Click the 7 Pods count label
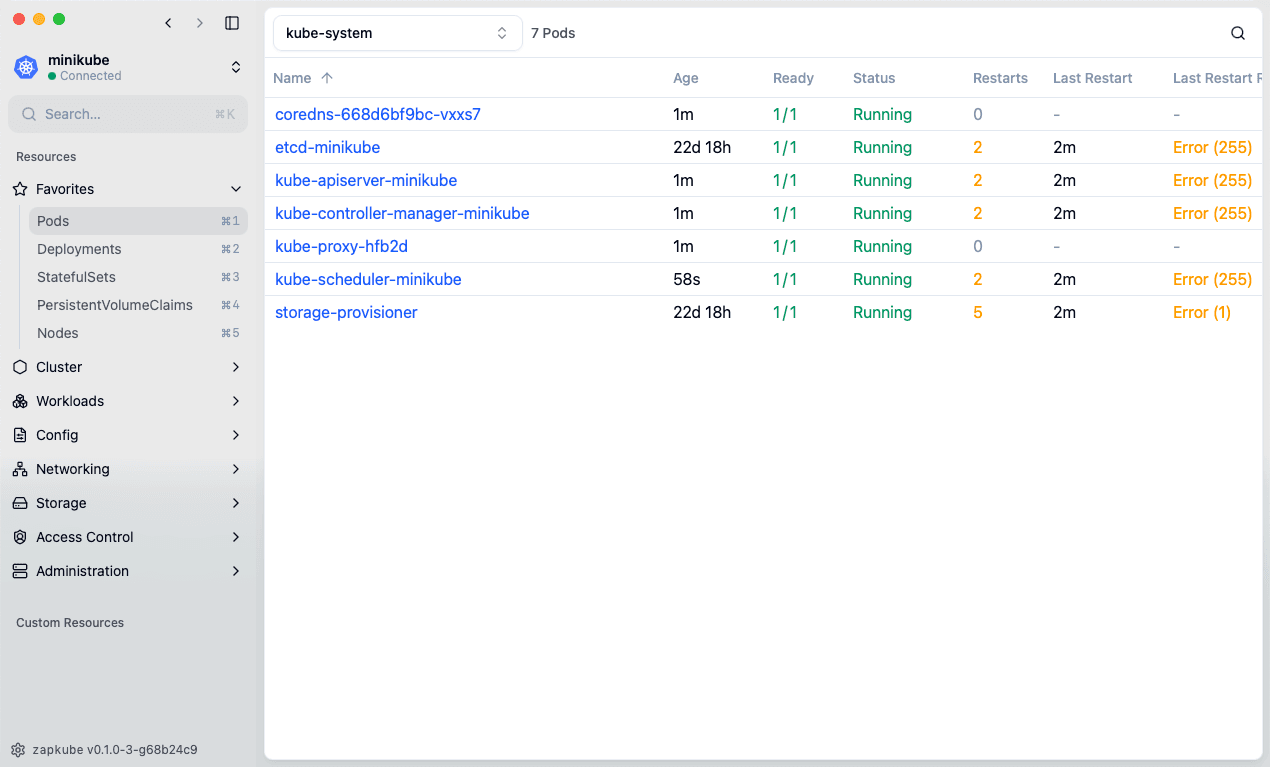The image size is (1270, 767). [553, 33]
